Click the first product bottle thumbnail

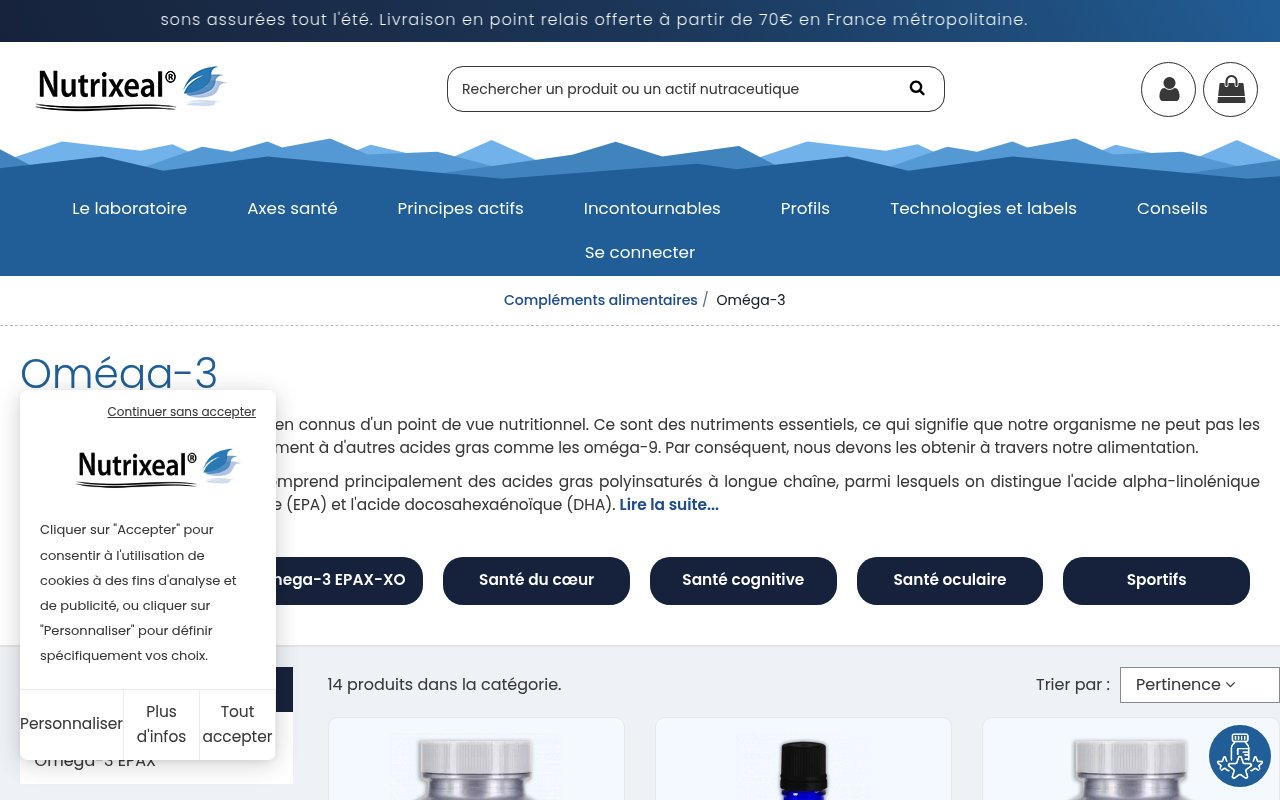(x=476, y=760)
